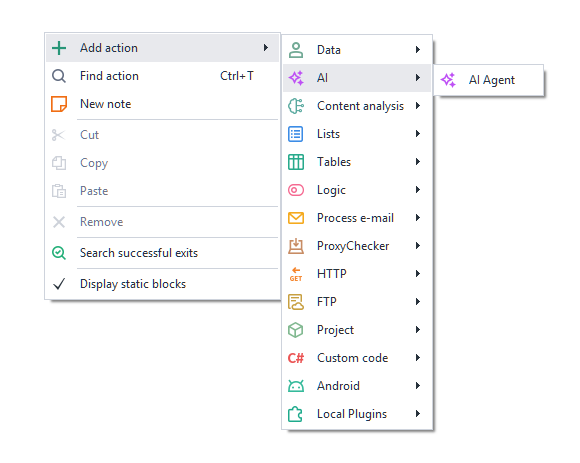This screenshot has height=463, width=580.
Task: Click the Process e-mail envelope icon
Action: tap(296, 218)
